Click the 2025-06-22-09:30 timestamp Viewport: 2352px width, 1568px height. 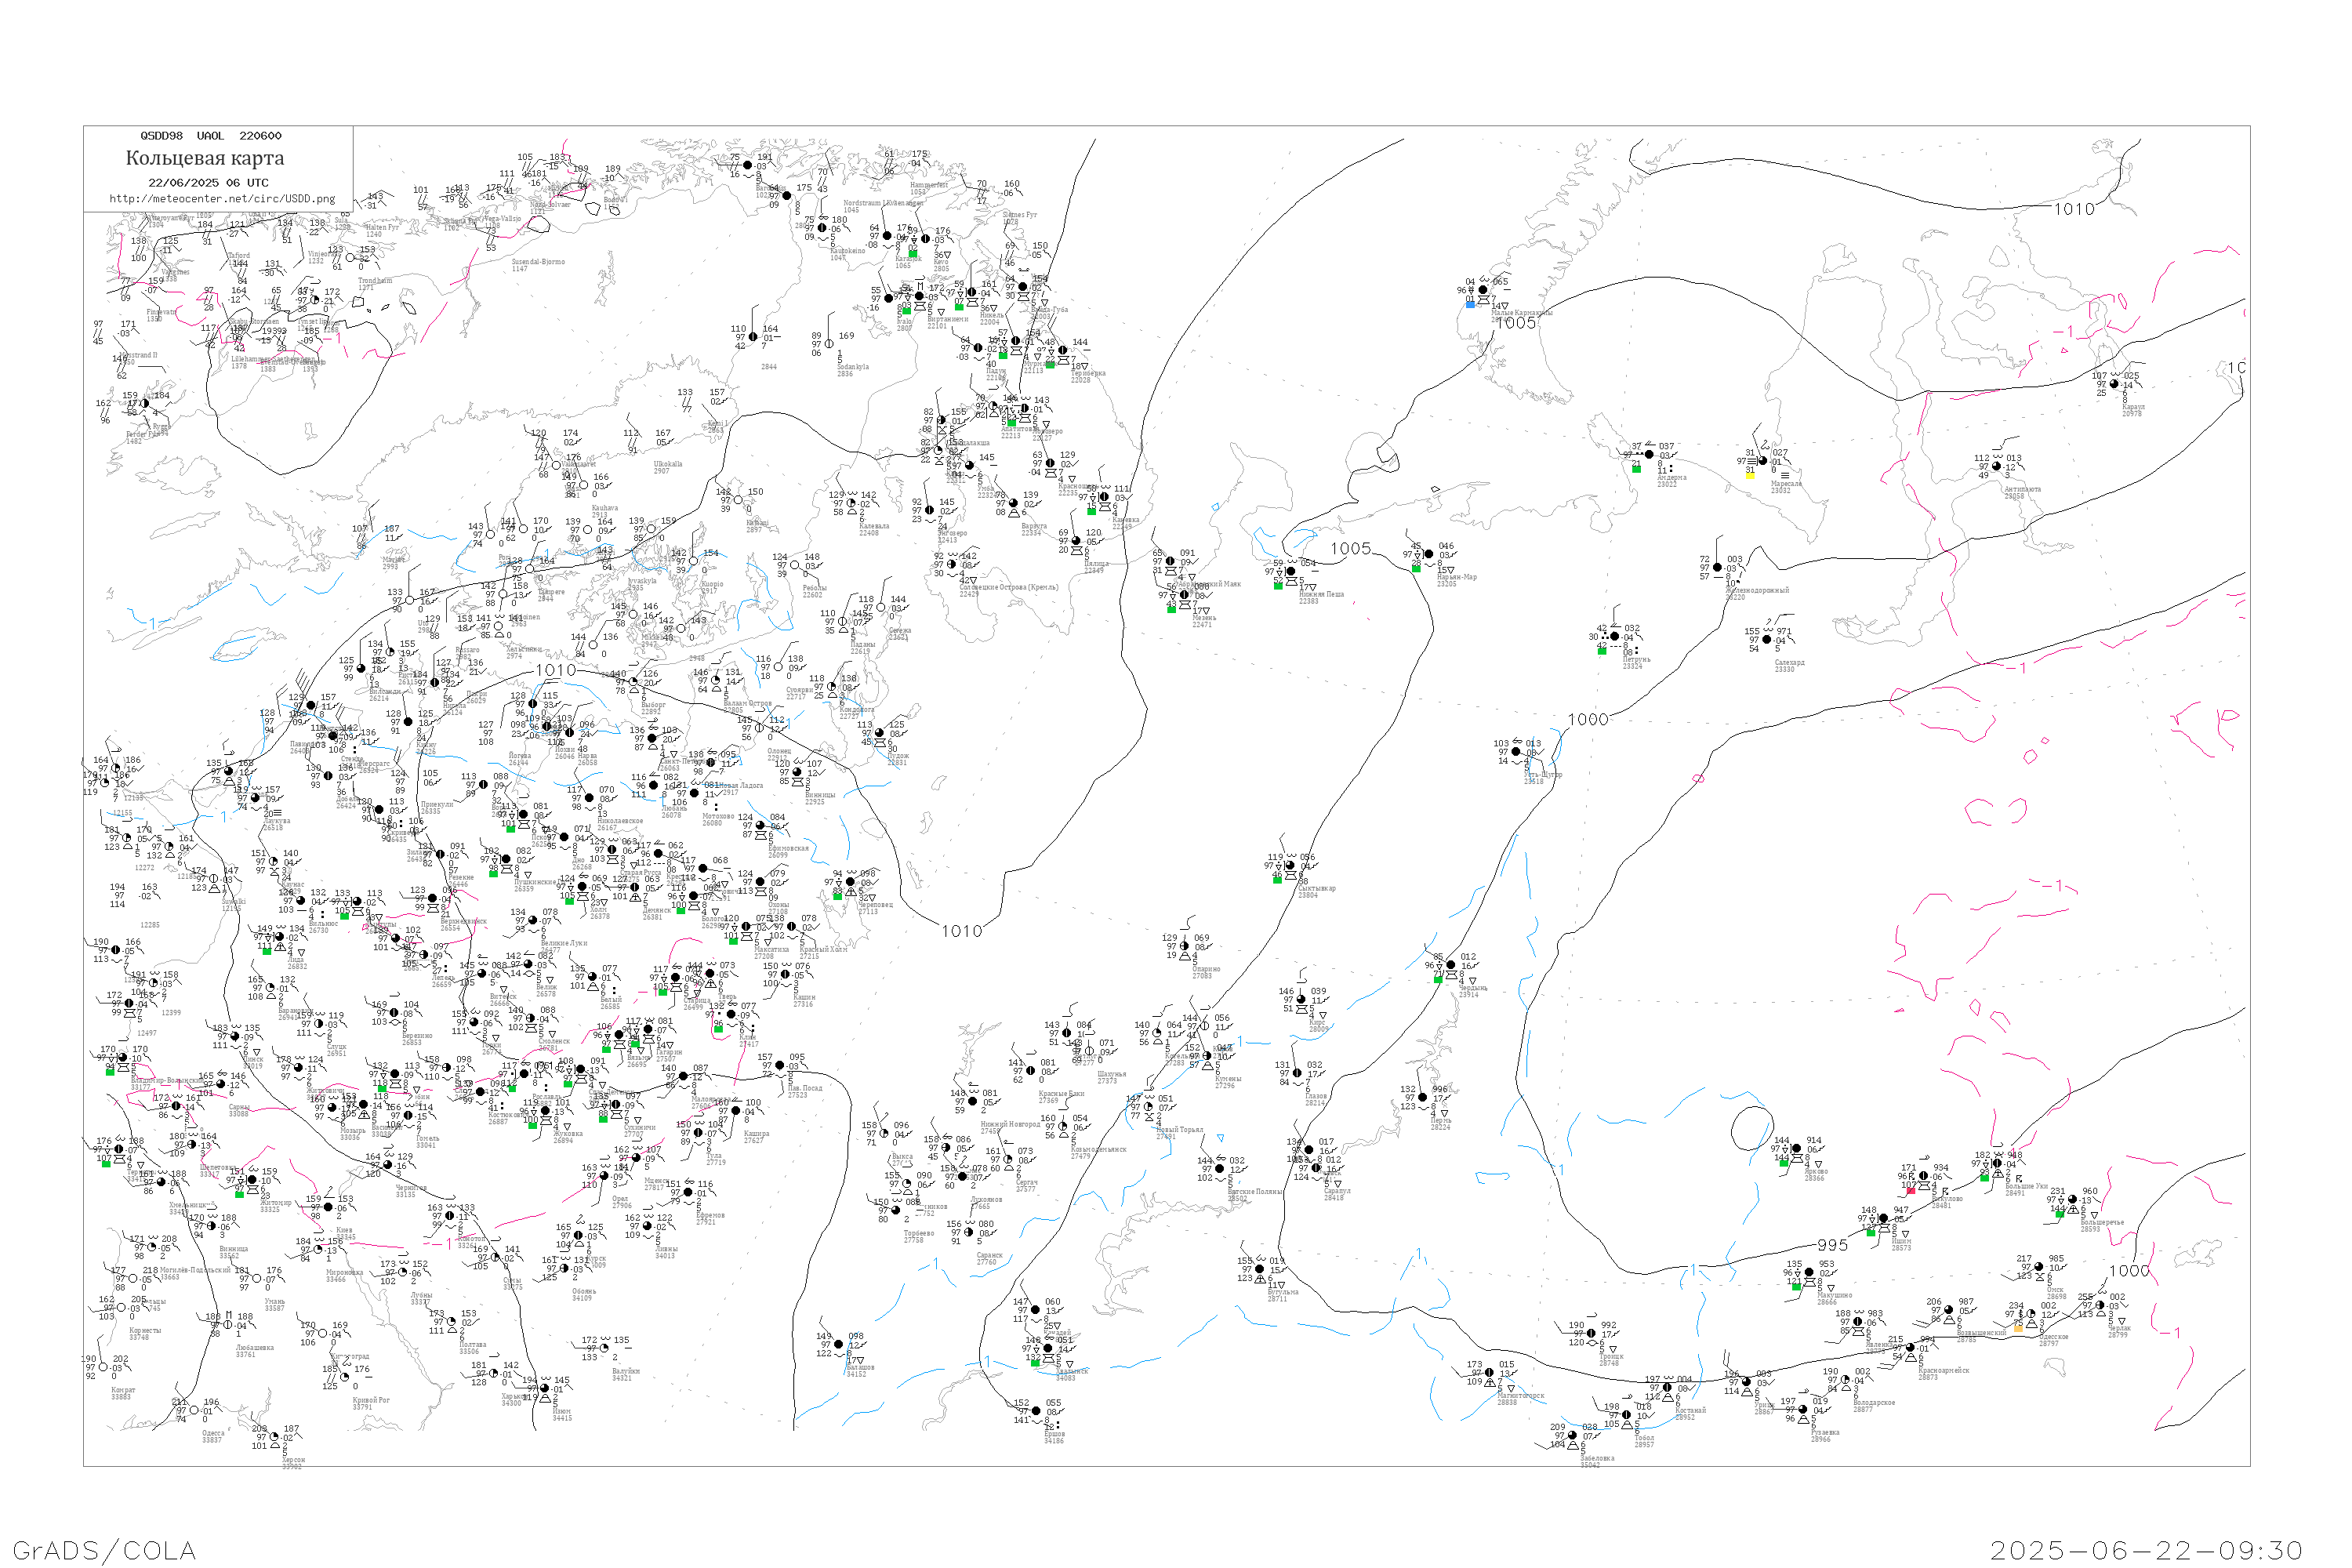(2146, 1550)
